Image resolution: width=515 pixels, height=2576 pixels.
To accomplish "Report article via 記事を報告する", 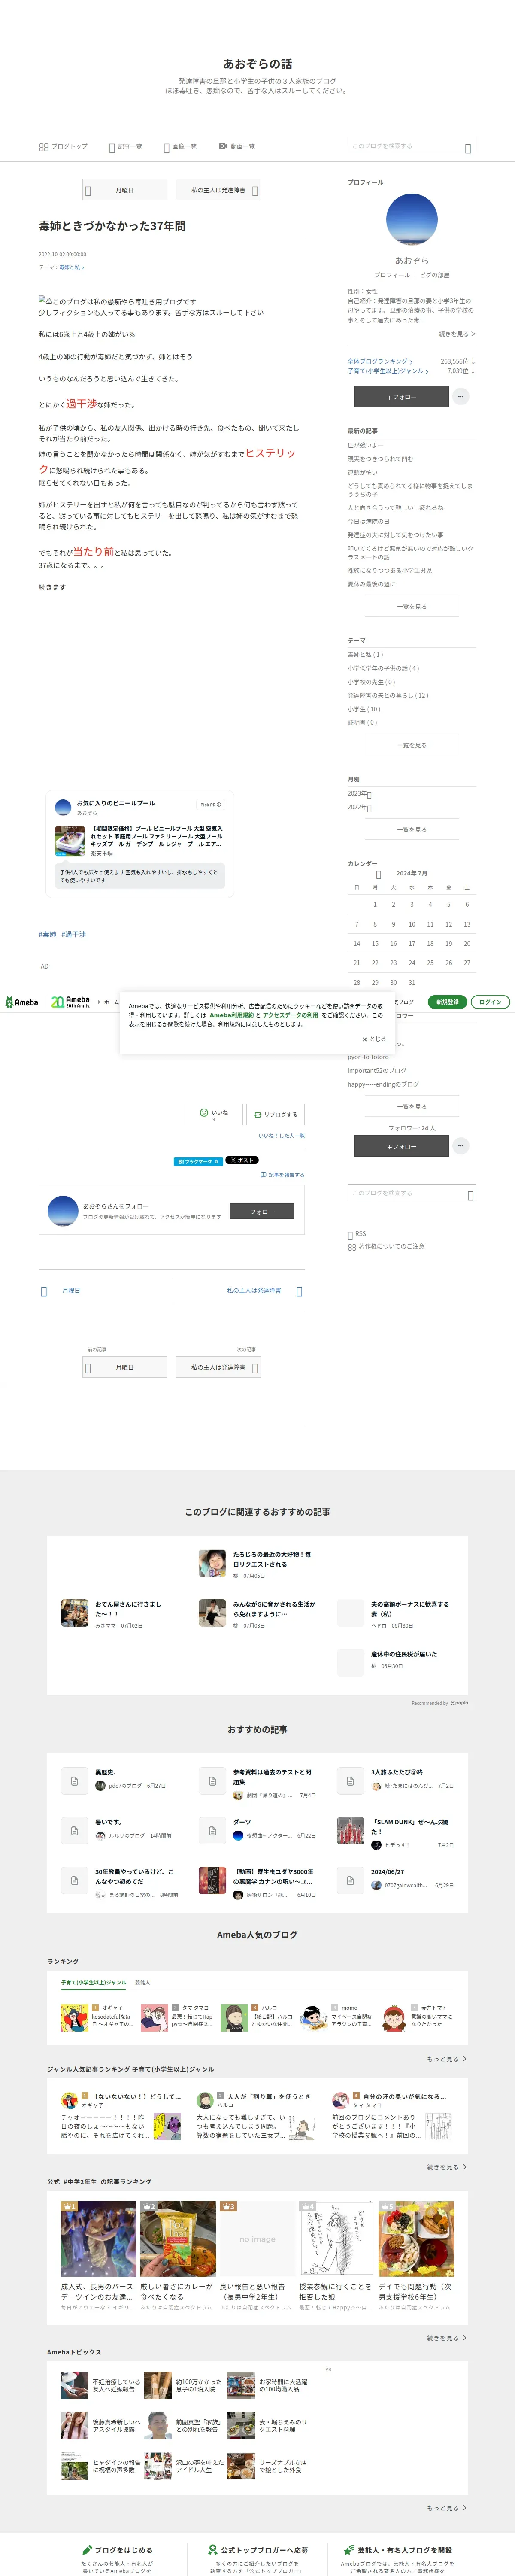I will [x=282, y=1175].
